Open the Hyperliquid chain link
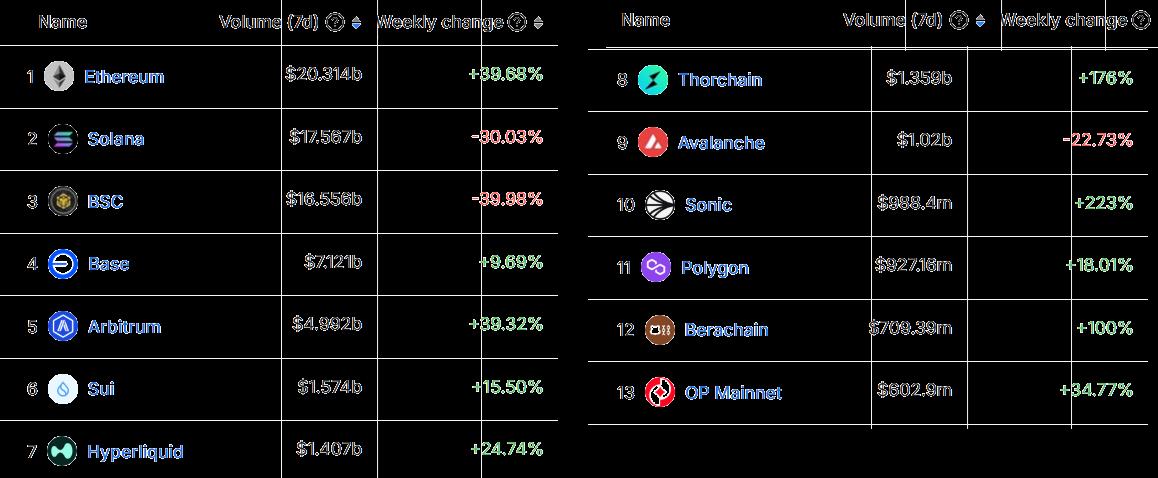Screen dimensions: 1158x478 tap(135, 451)
